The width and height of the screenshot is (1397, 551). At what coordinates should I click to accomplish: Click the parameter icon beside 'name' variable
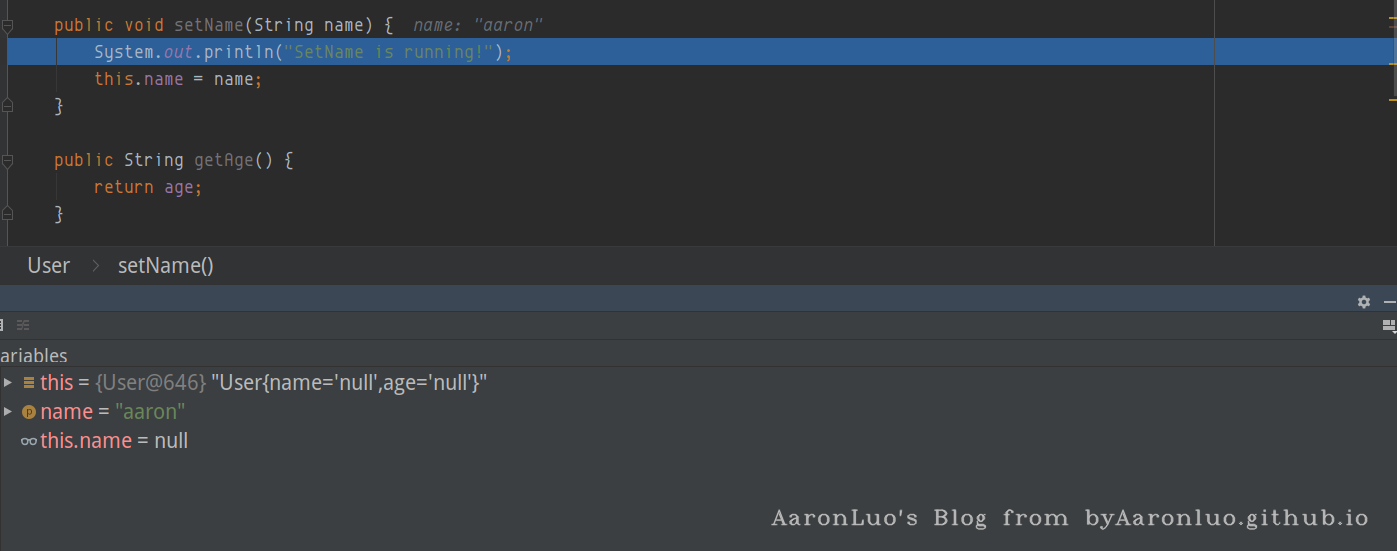click(29, 412)
